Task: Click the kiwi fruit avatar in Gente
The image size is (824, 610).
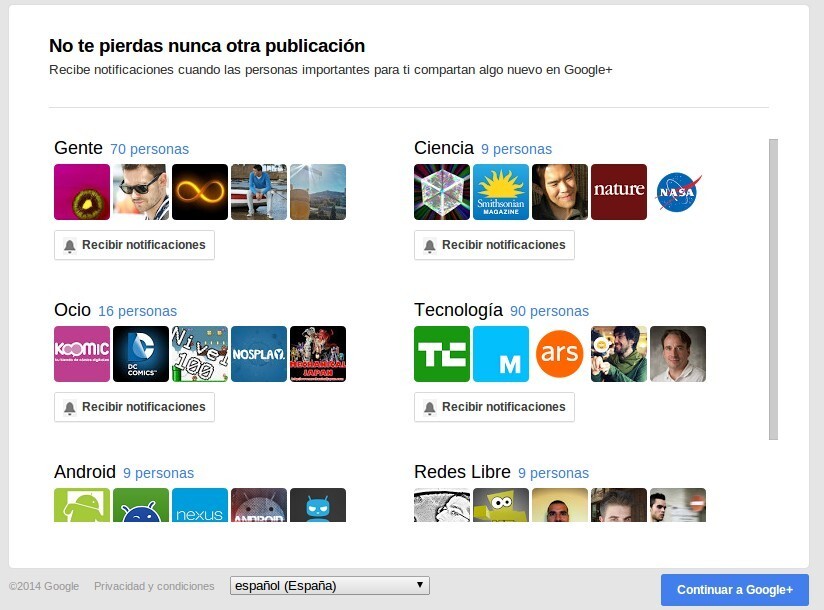Action: (x=82, y=192)
